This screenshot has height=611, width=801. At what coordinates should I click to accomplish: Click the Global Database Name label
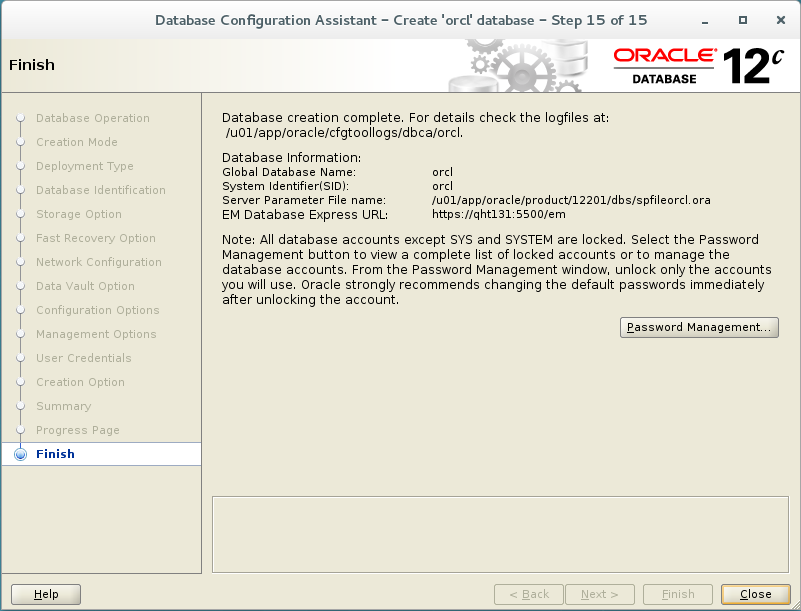[289, 172]
